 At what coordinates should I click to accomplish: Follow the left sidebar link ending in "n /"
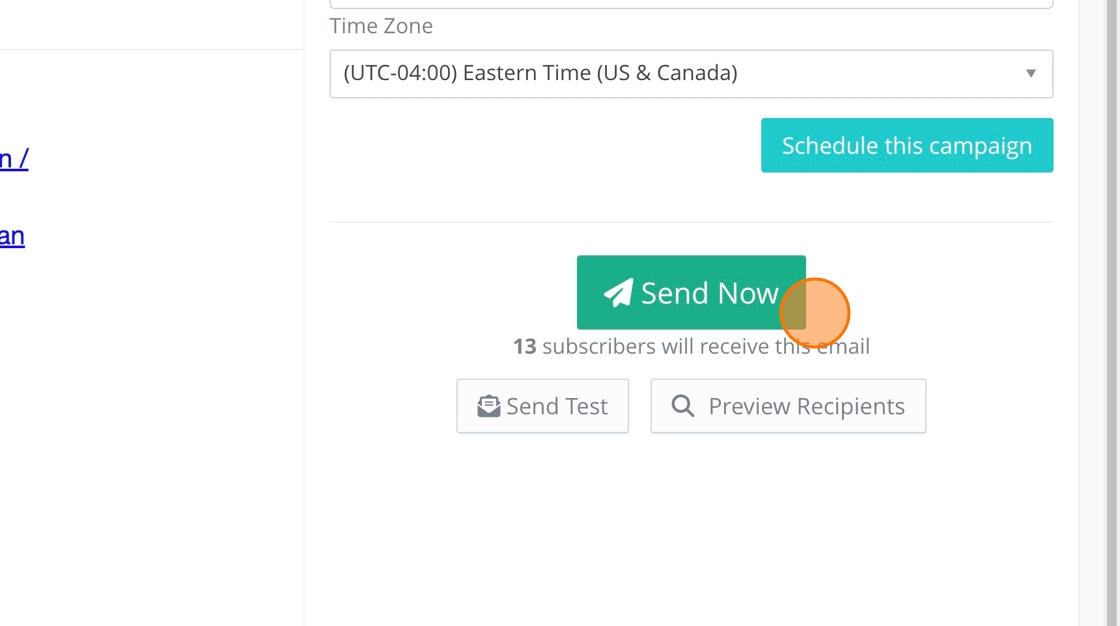(14, 158)
